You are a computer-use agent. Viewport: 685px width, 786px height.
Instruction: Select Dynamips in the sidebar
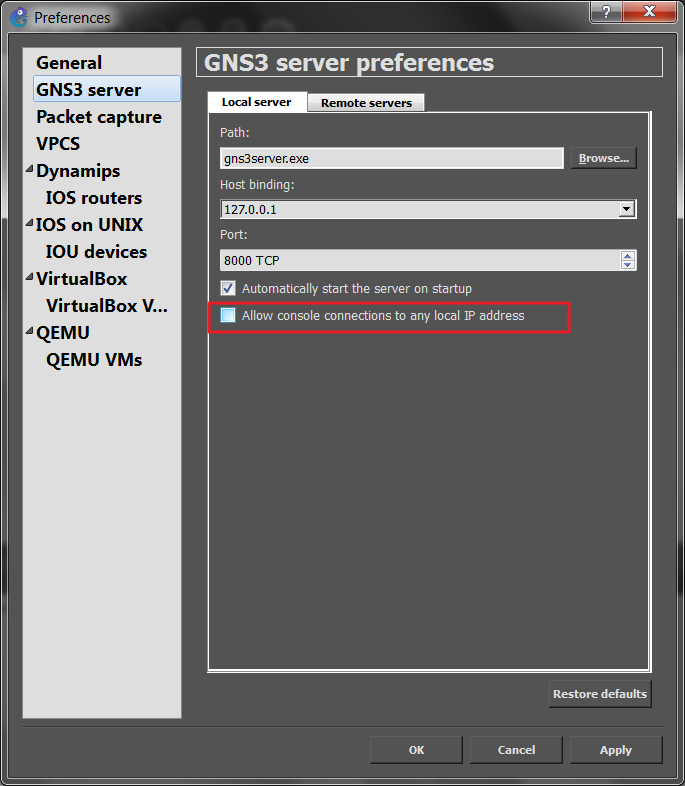pos(78,171)
